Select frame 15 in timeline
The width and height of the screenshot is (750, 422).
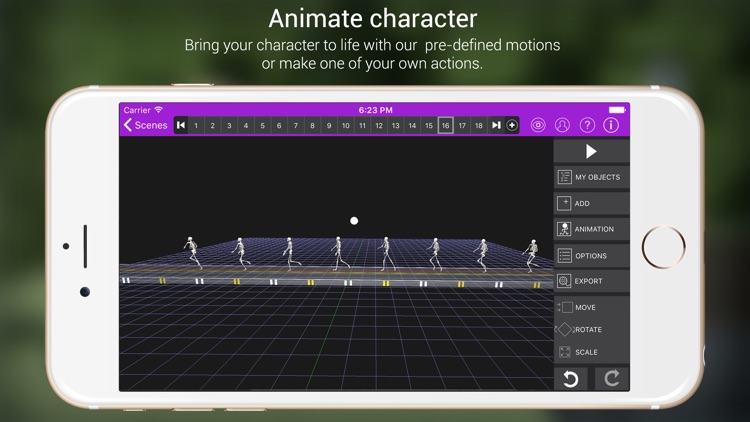tap(429, 125)
